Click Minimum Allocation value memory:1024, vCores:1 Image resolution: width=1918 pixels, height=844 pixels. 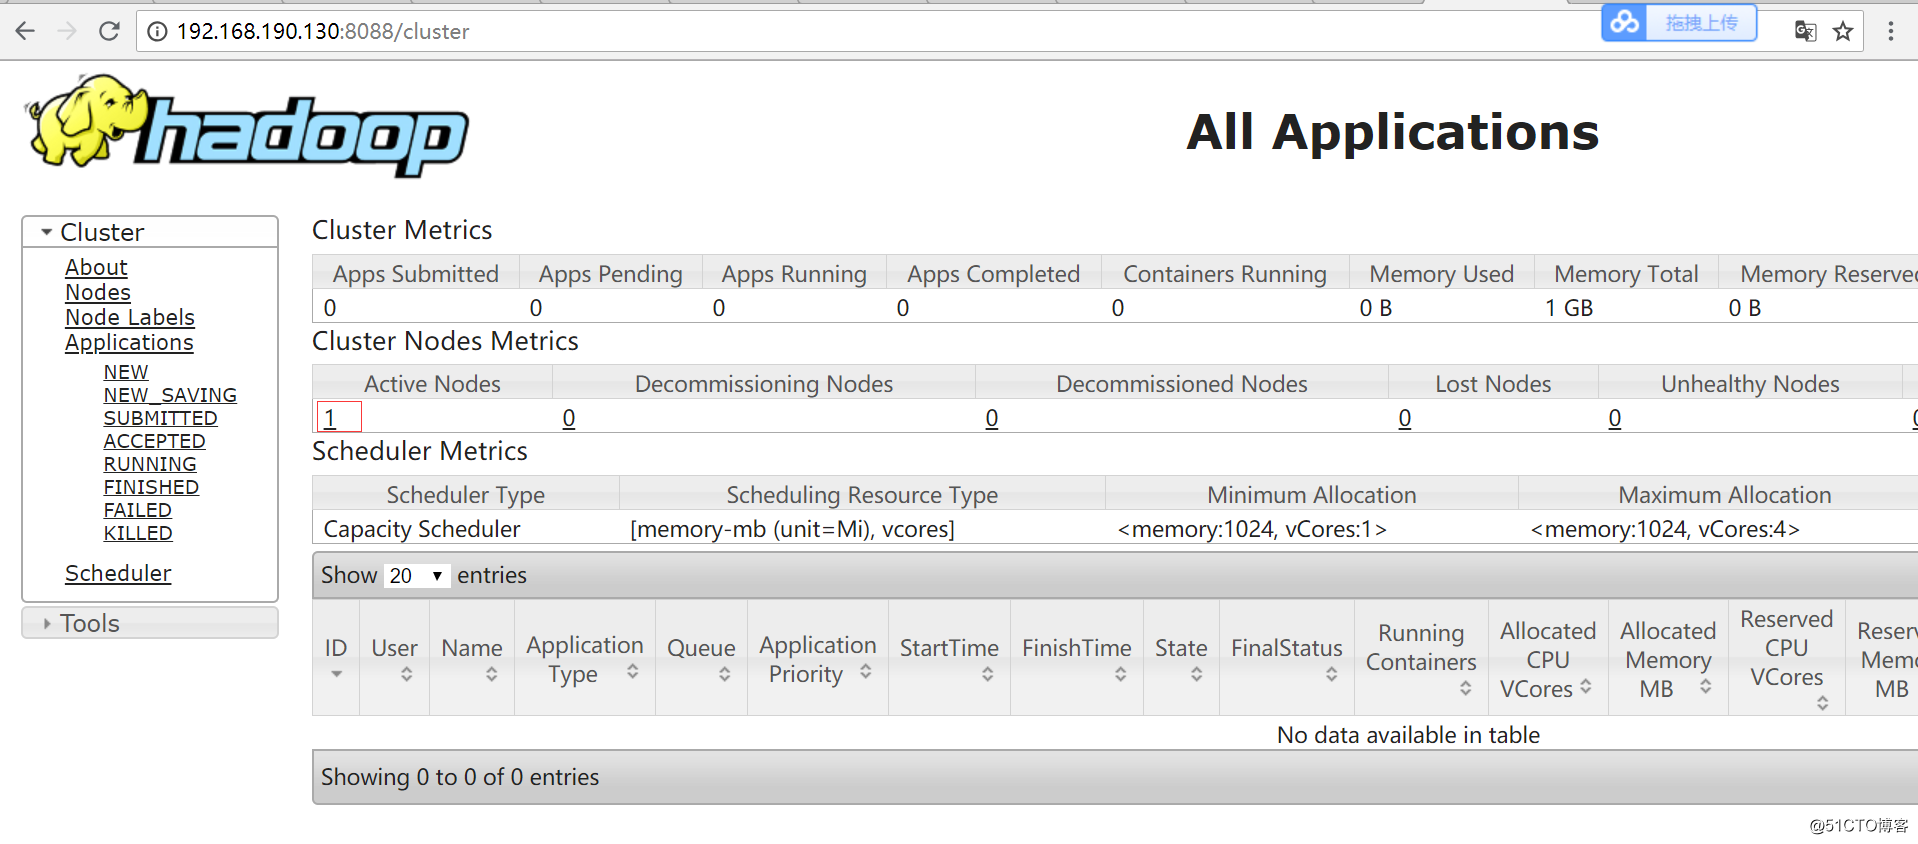coord(1252,529)
